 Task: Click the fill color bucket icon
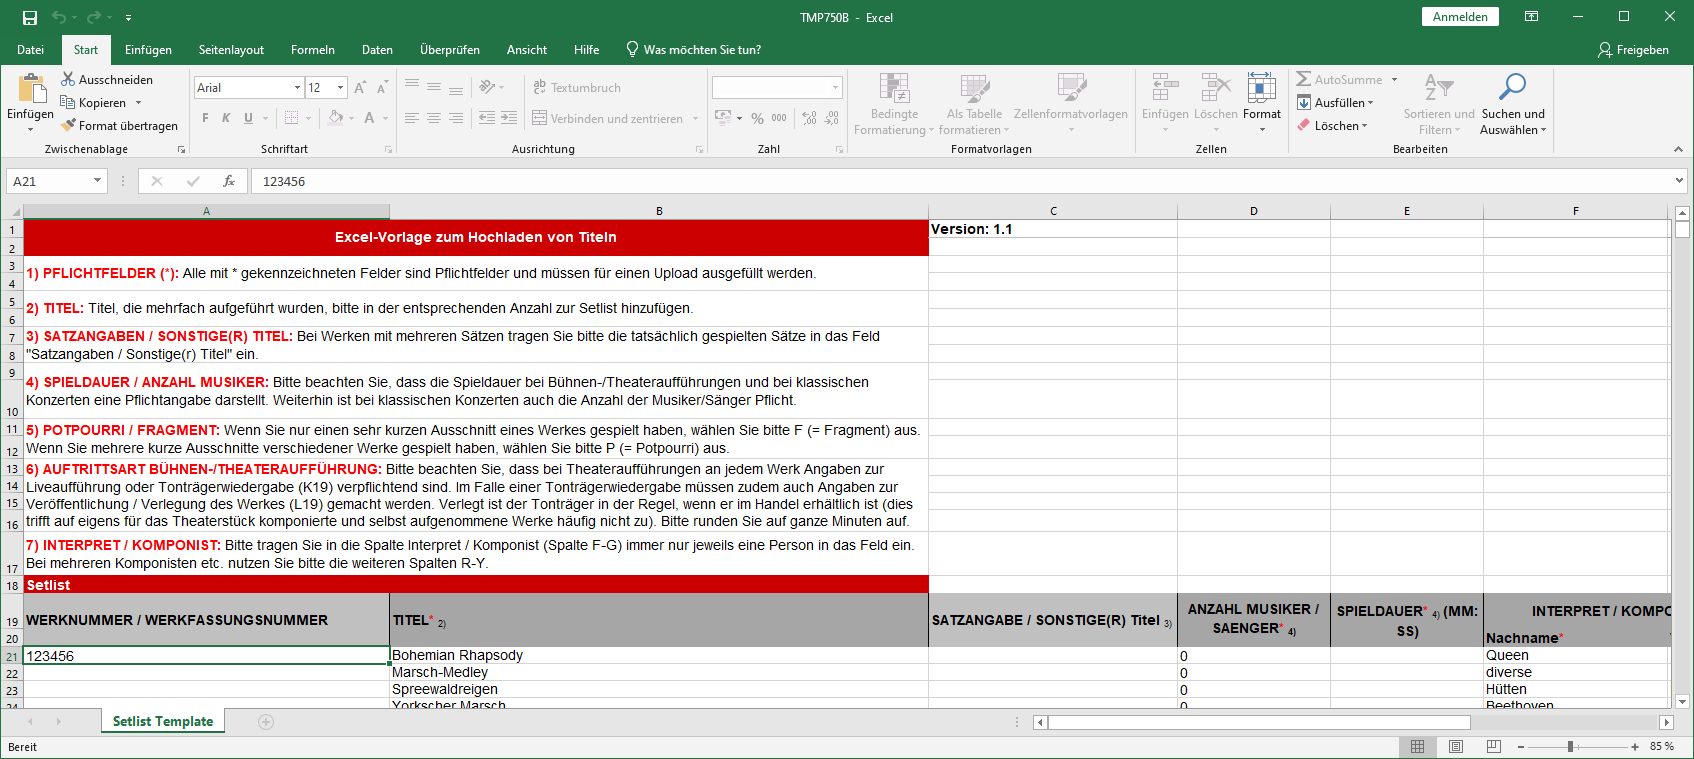coord(335,118)
